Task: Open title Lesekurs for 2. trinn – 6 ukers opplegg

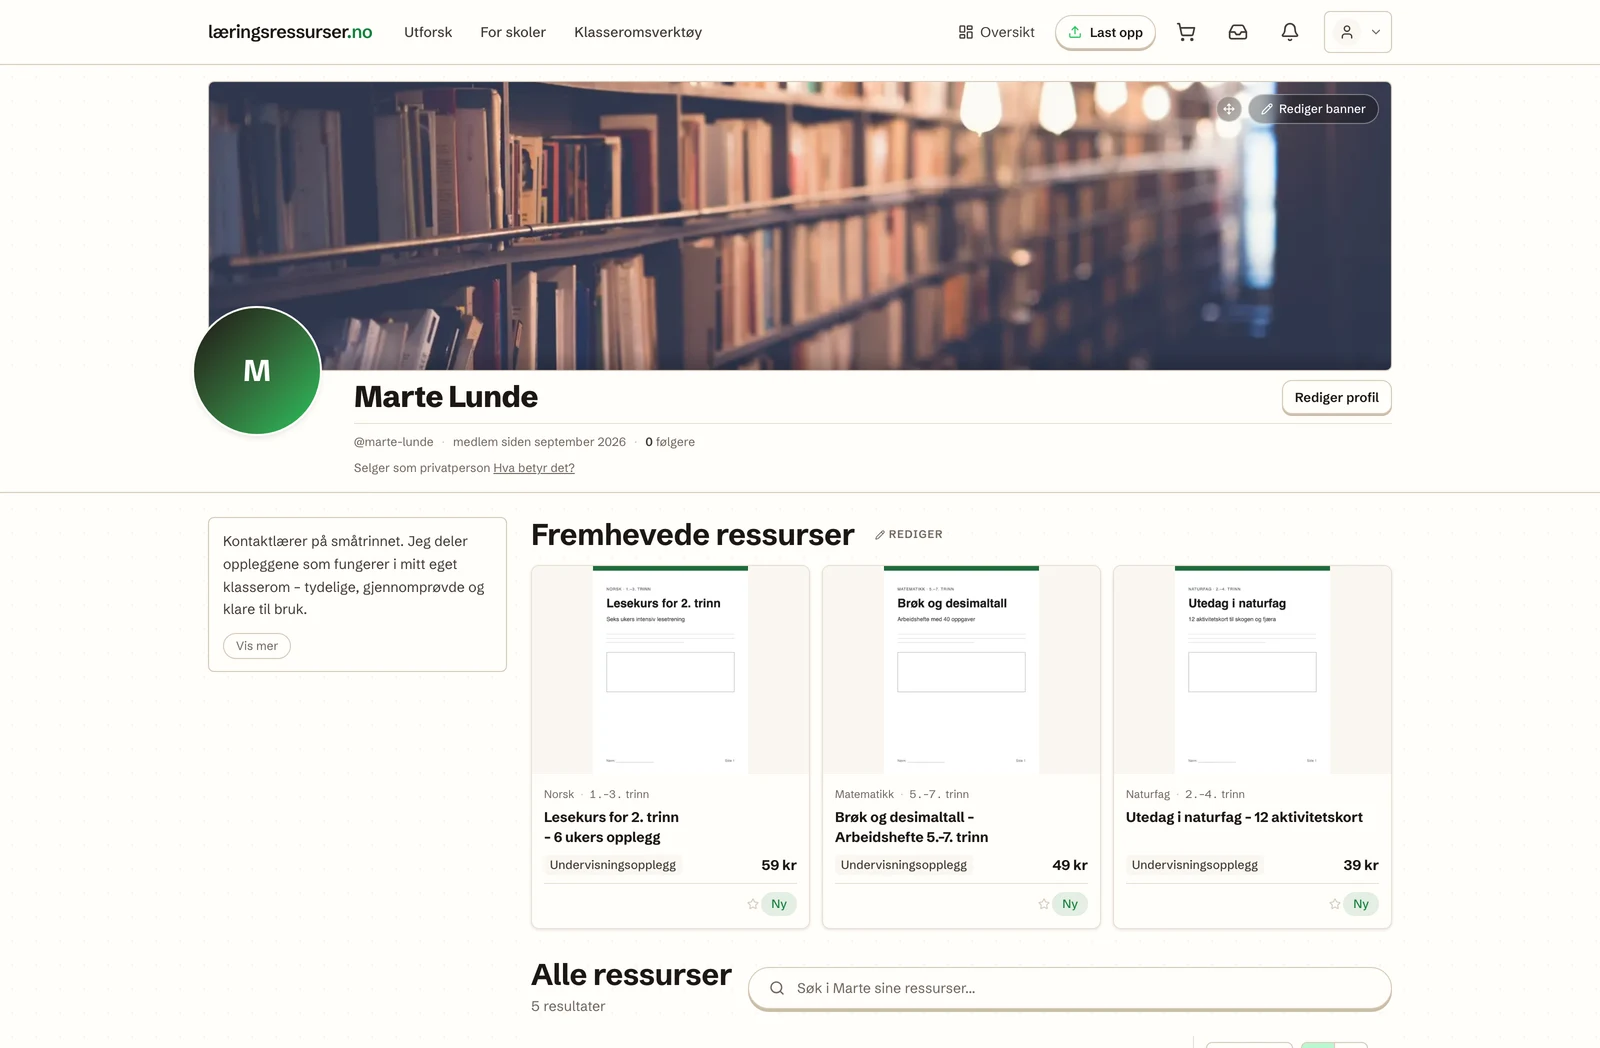Action: pos(611,827)
